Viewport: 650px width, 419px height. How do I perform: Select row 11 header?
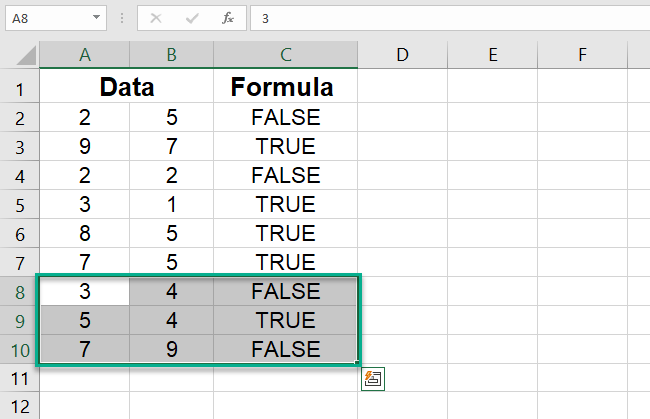(x=20, y=379)
